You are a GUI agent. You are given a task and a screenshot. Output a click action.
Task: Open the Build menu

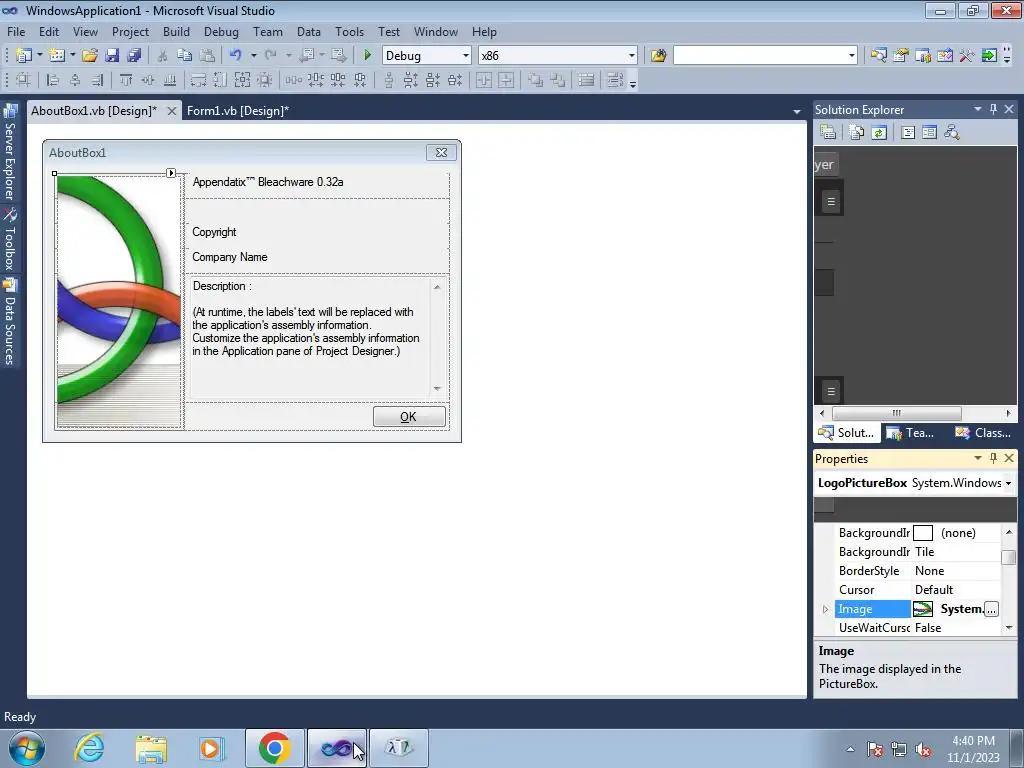(x=176, y=31)
